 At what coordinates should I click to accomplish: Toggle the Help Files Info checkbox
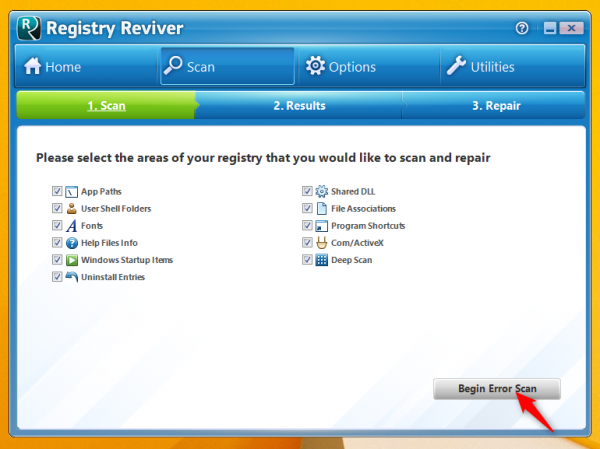[x=57, y=242]
